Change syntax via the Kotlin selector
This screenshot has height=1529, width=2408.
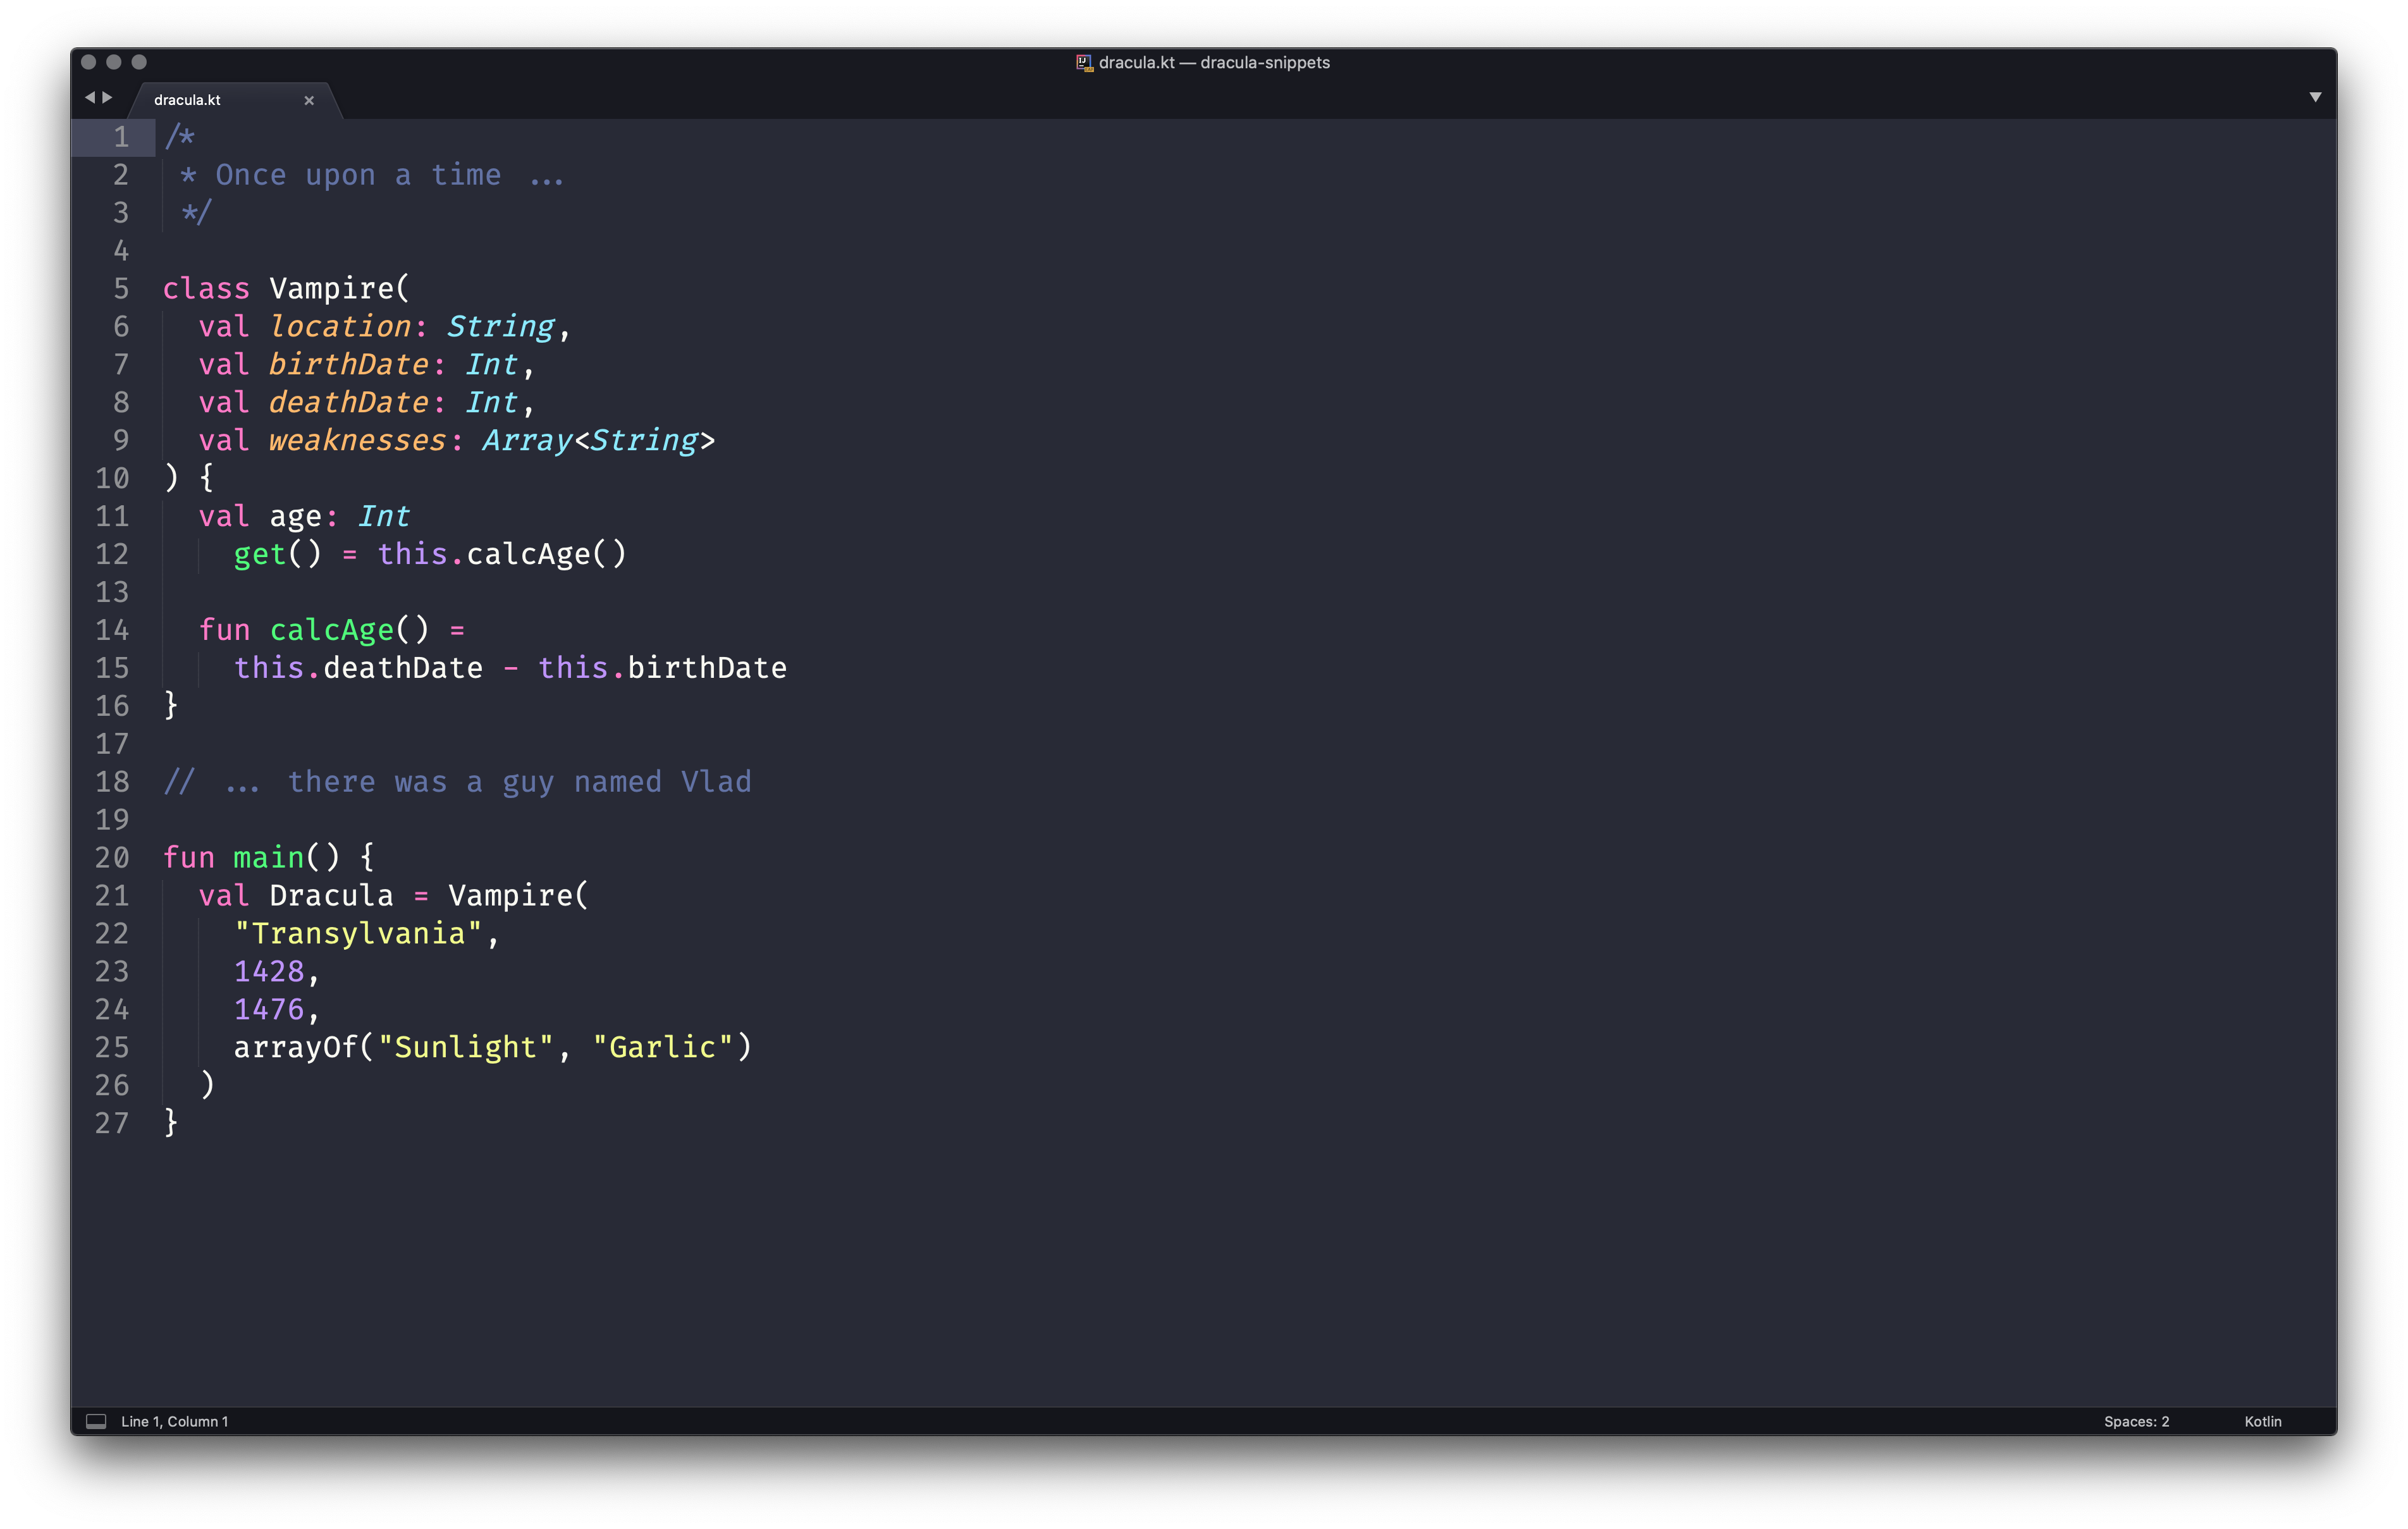pyautogui.click(x=2262, y=1421)
